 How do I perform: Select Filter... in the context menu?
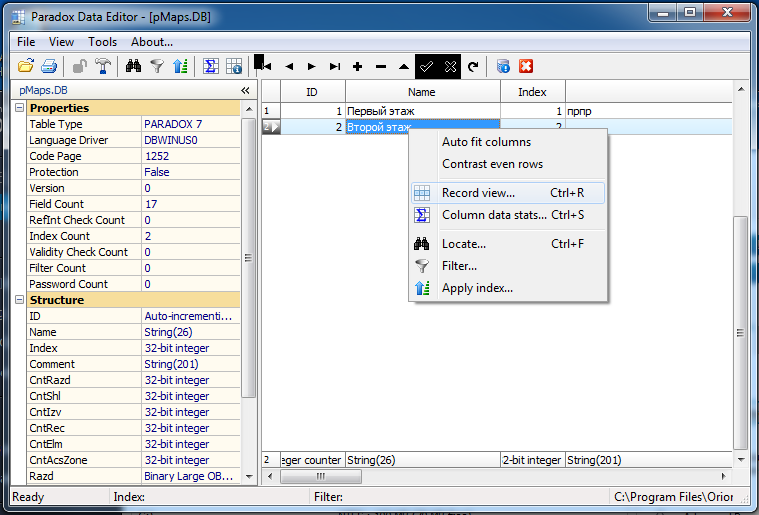tap(508, 266)
